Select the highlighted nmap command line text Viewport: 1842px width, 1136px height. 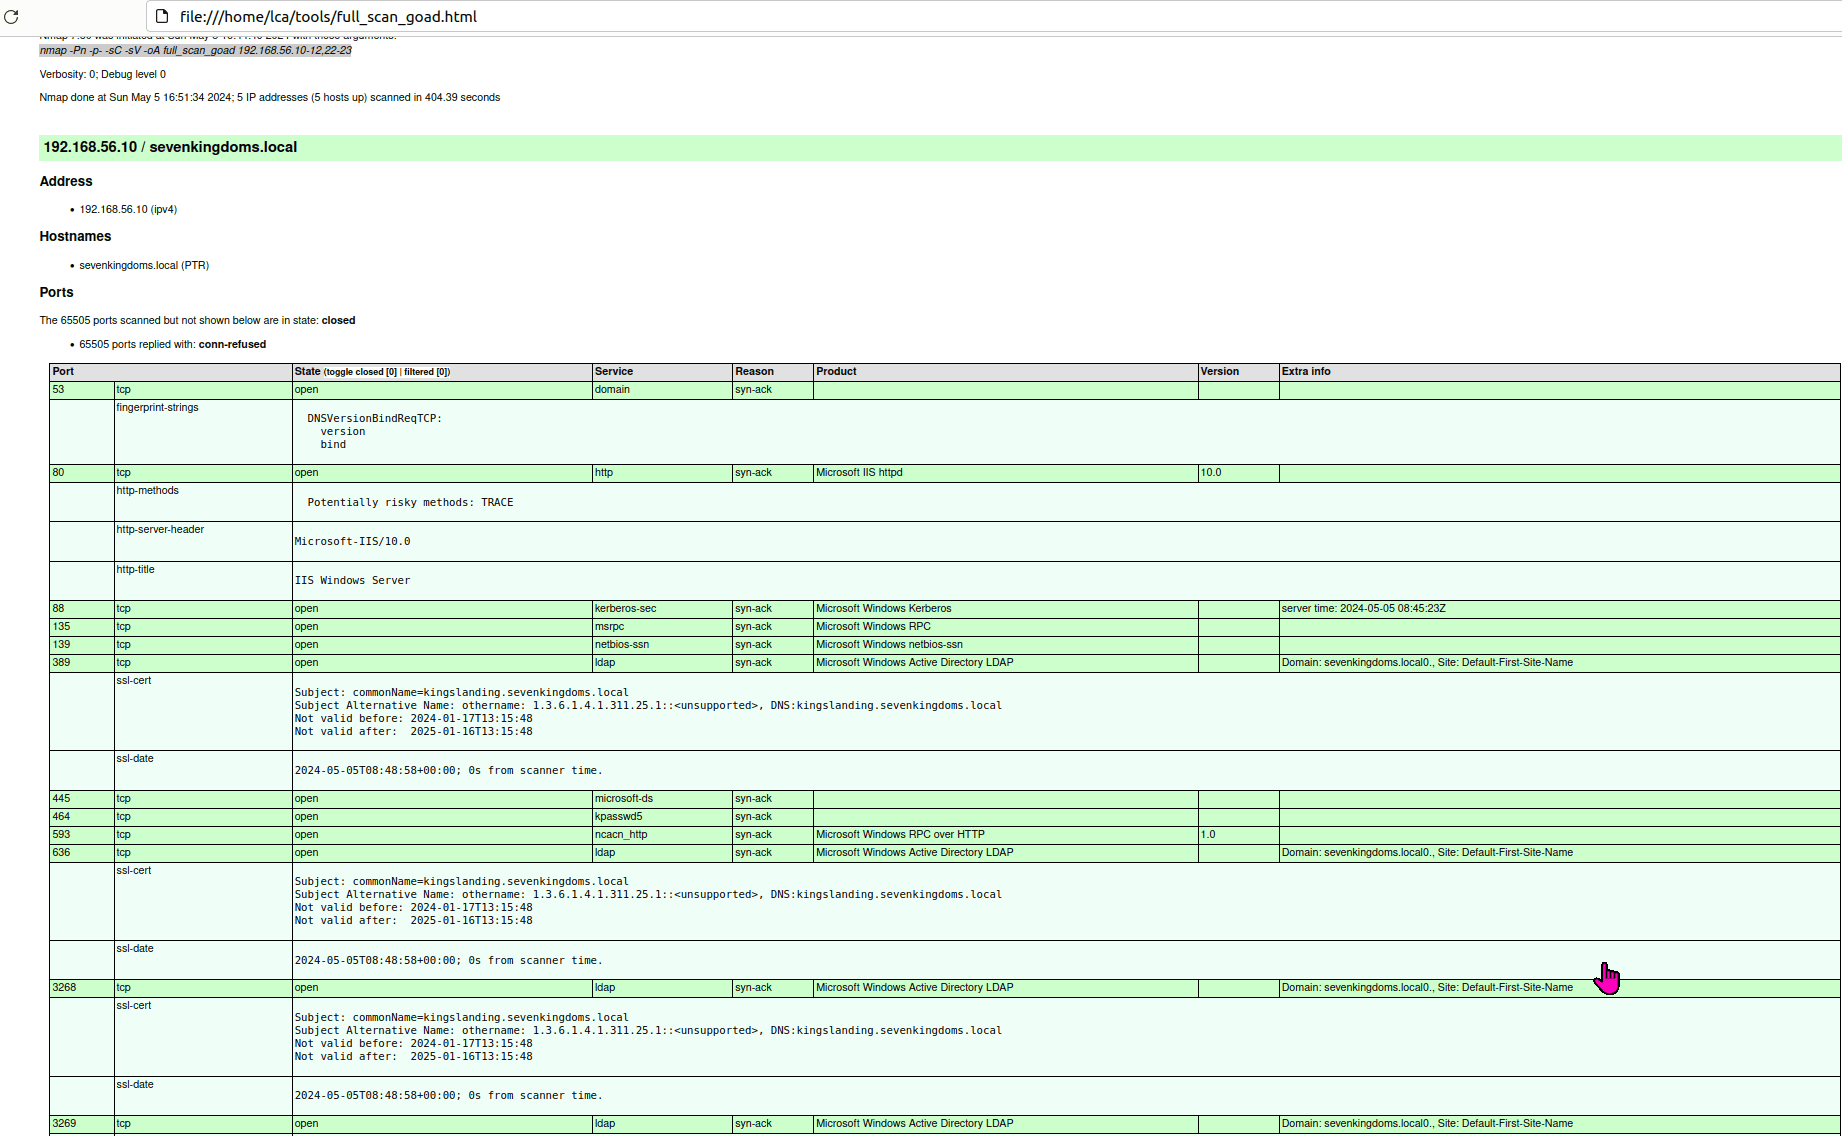point(195,50)
